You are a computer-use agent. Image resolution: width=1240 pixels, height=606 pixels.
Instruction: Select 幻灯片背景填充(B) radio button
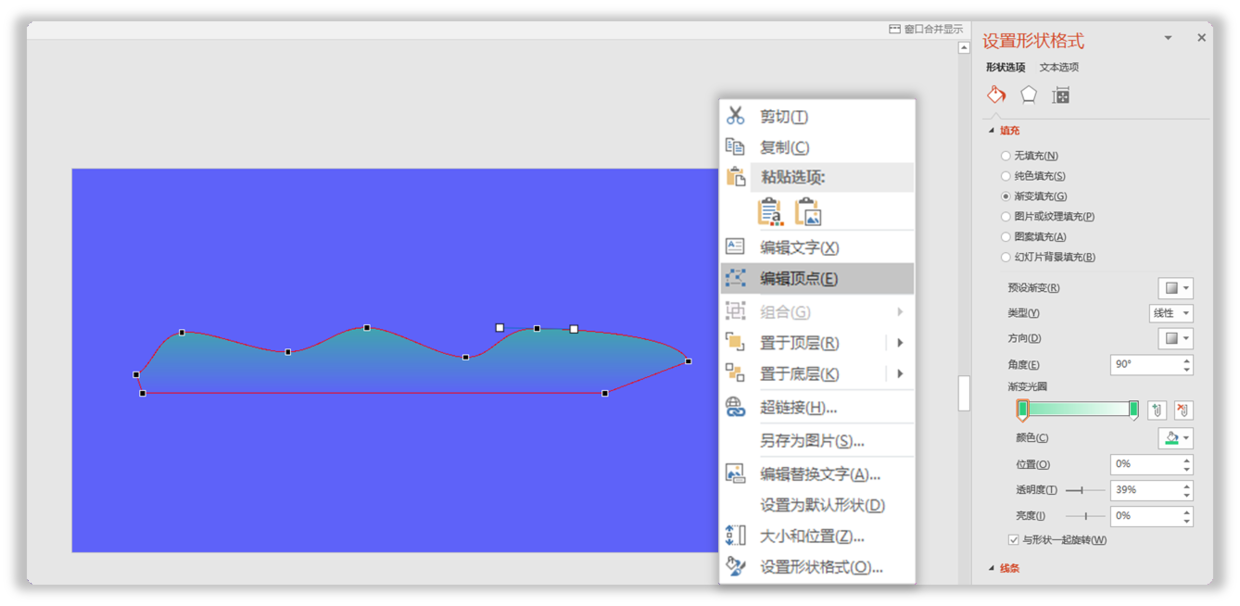[x=1006, y=257]
